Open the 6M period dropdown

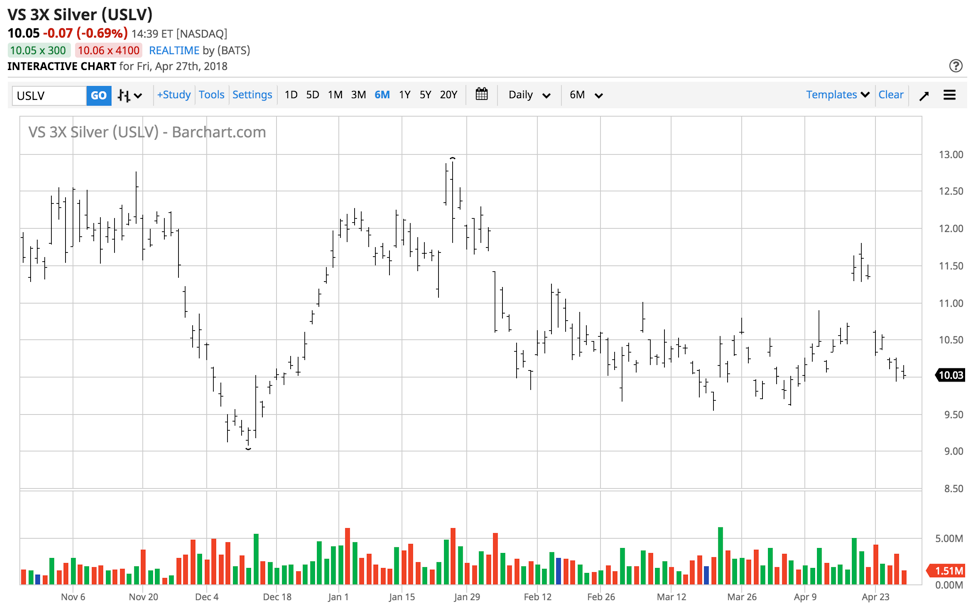(x=586, y=95)
